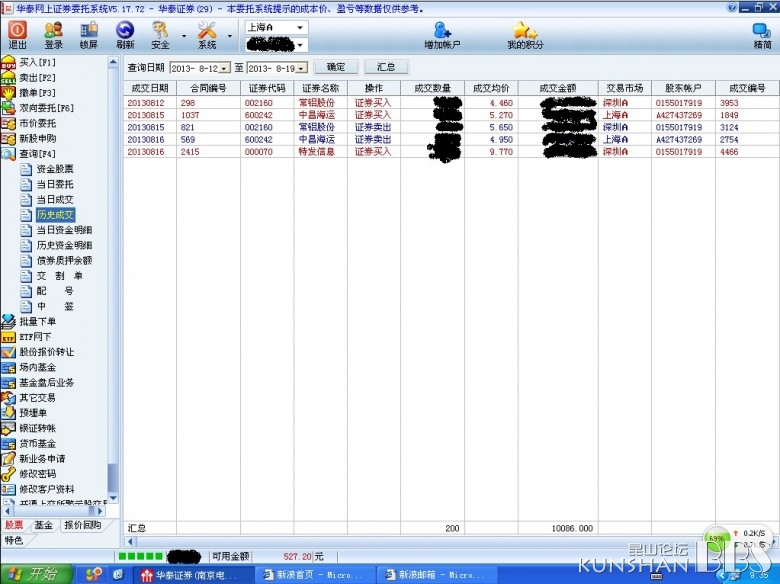Open 债券质押余额 query item
Screen dimensions: 780x584
tap(64, 261)
